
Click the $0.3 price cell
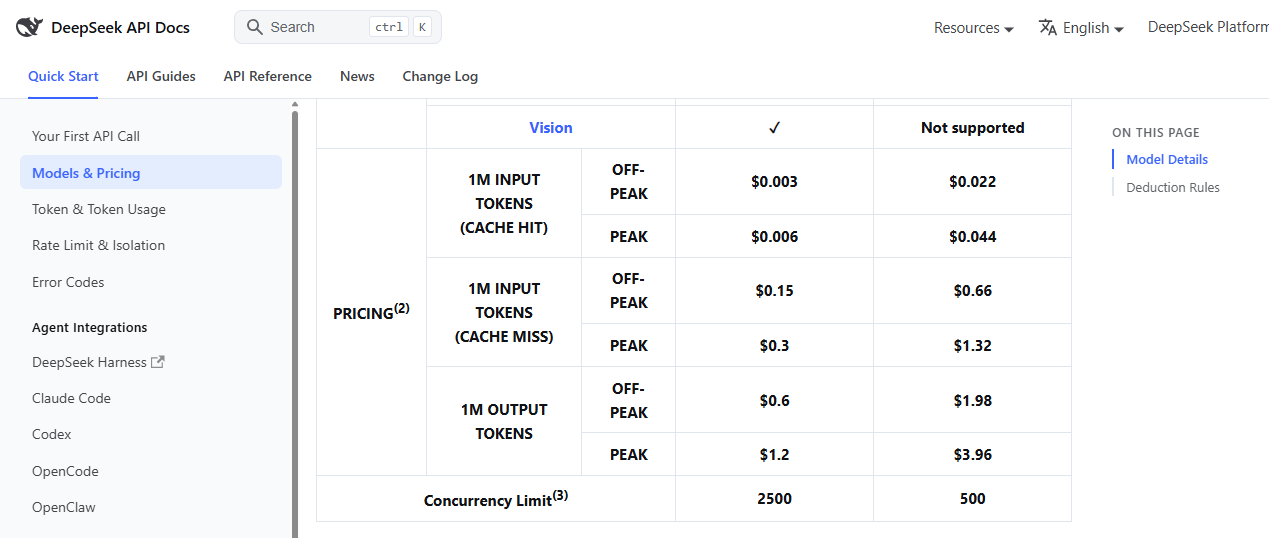pos(775,346)
